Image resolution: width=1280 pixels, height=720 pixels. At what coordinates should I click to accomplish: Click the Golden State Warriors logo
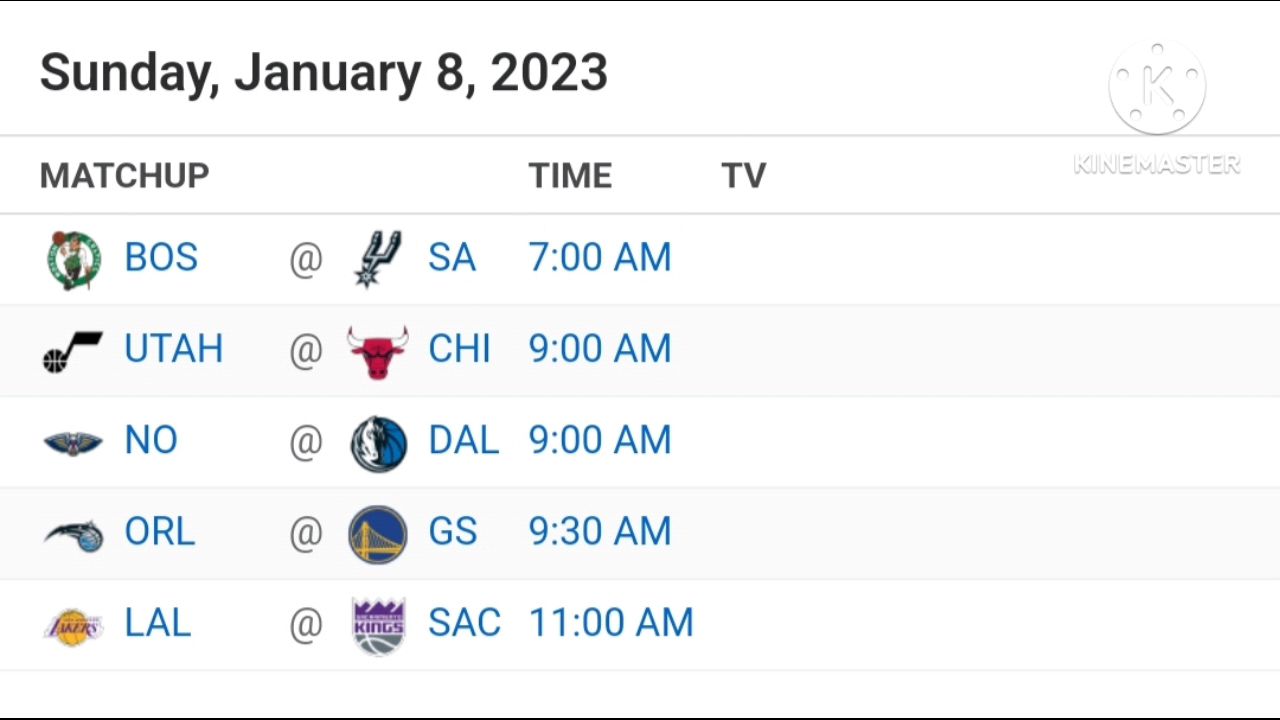point(378,534)
